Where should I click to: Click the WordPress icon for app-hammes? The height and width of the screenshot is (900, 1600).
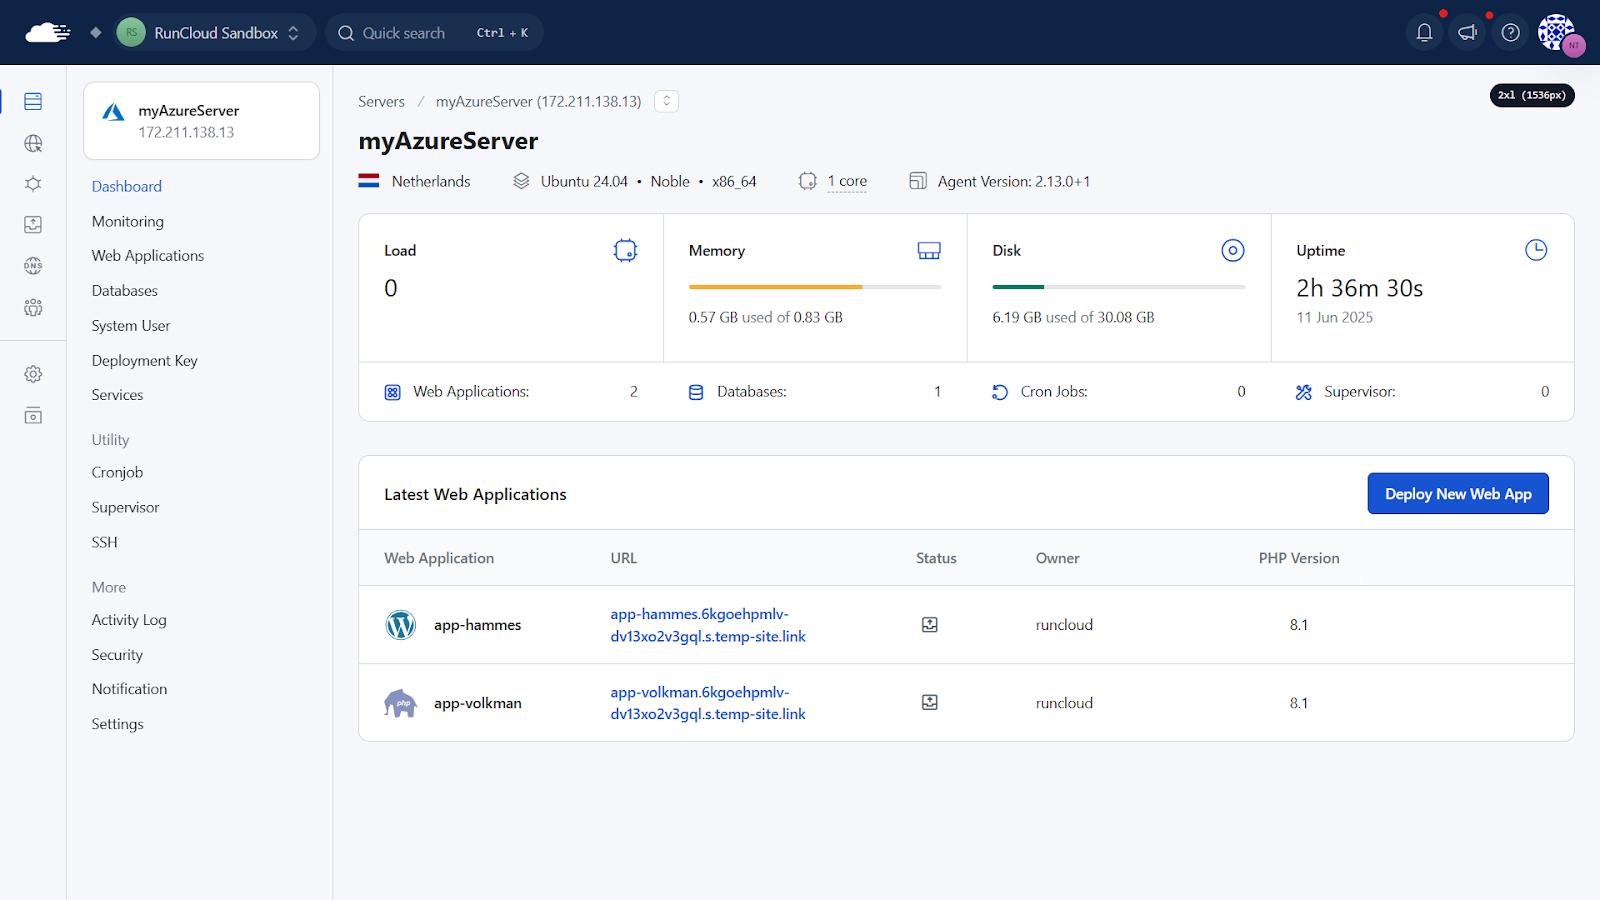coord(400,625)
